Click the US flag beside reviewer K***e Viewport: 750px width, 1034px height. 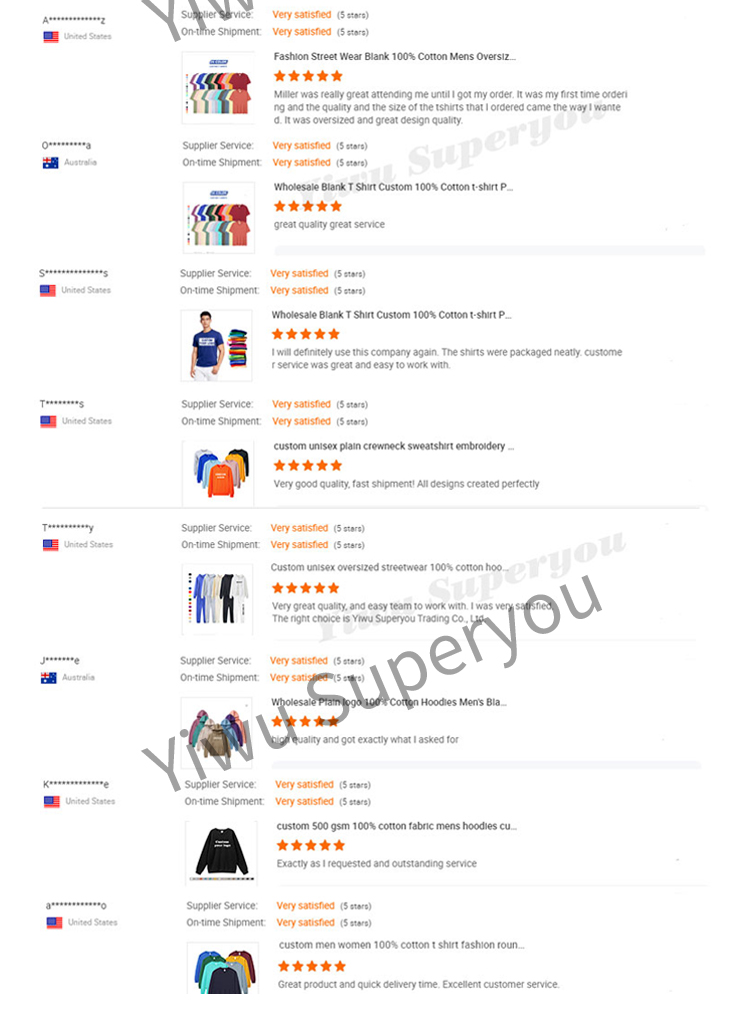pos(51,802)
